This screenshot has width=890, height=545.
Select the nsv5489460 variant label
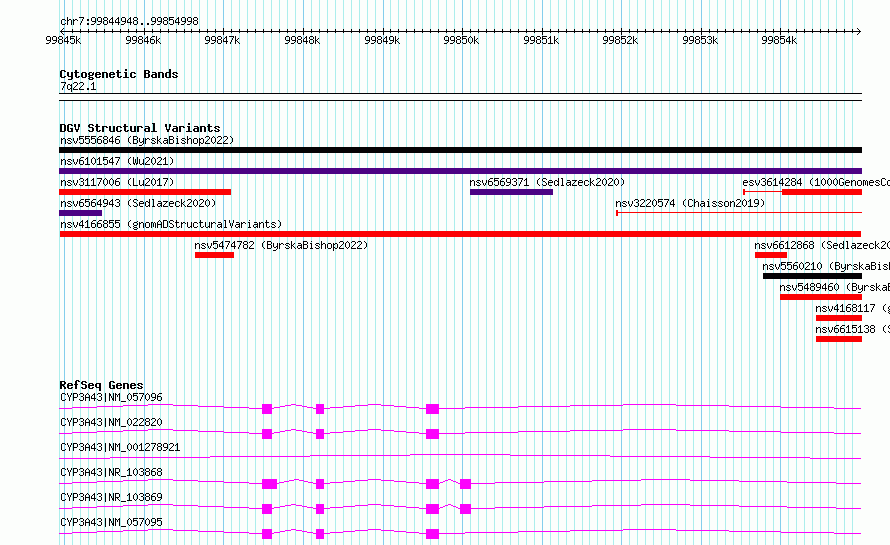click(x=834, y=287)
